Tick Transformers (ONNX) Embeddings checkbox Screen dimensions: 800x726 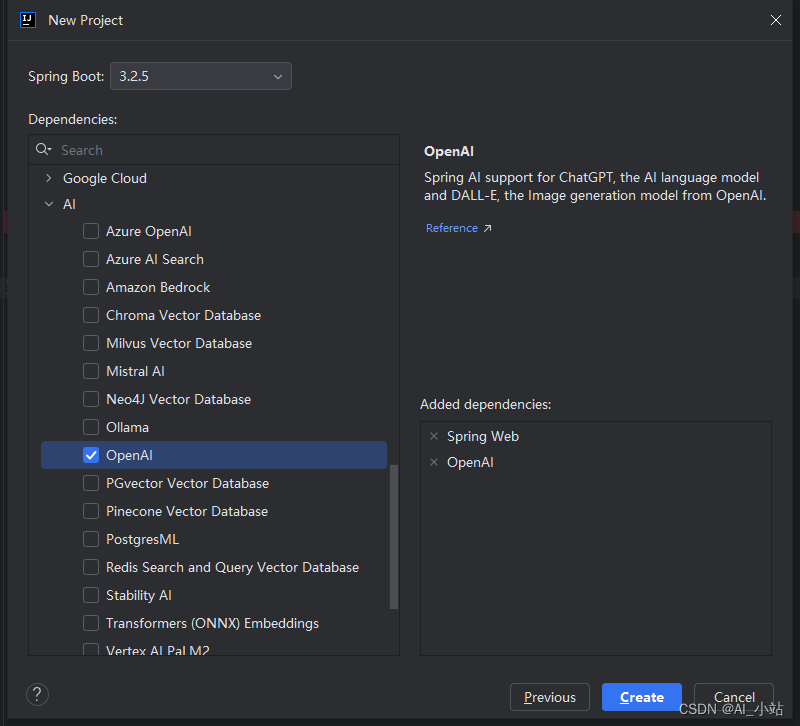click(91, 623)
